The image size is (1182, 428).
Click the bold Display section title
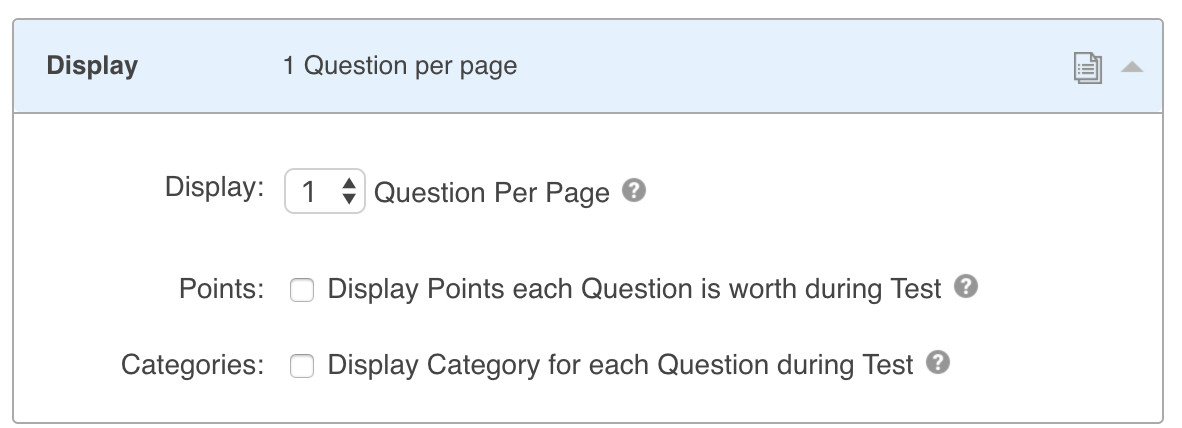point(93,67)
